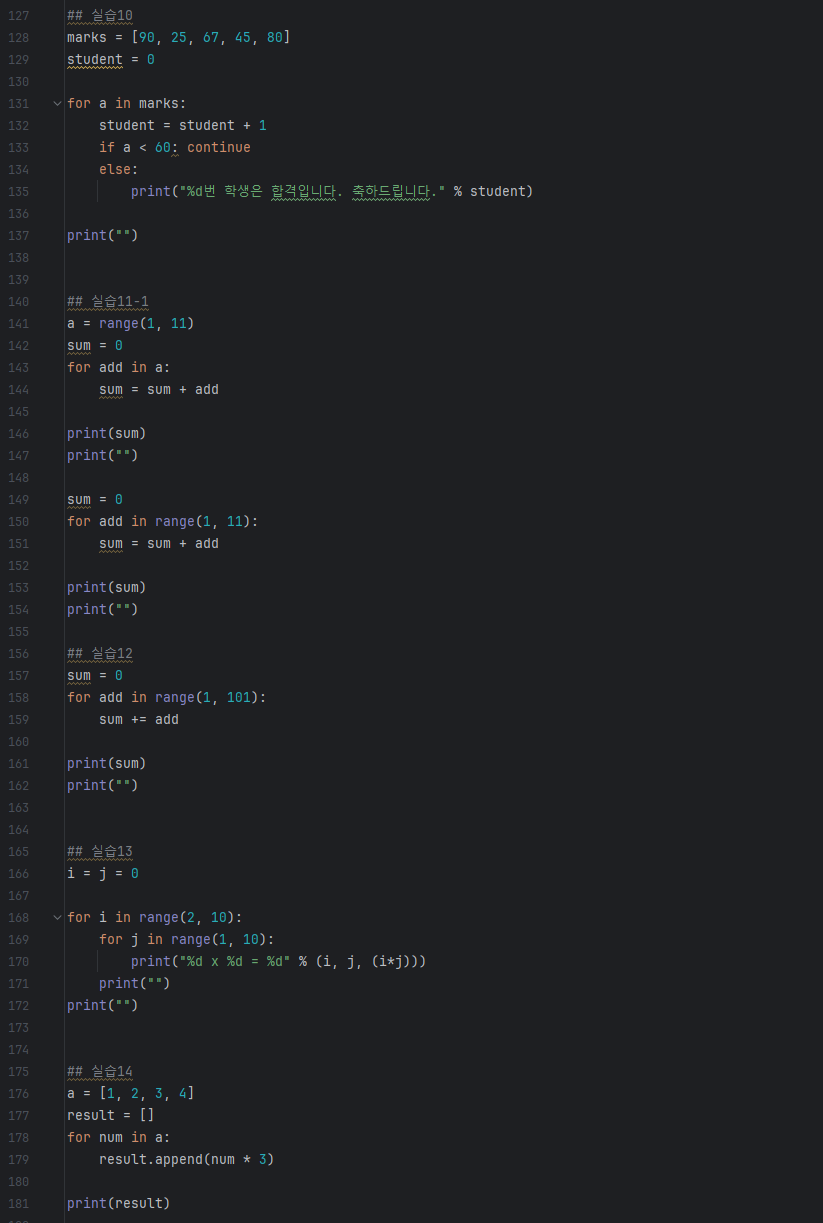
Task: Click the print line with '%d x %d = %d'
Action: pyautogui.click(x=279, y=961)
